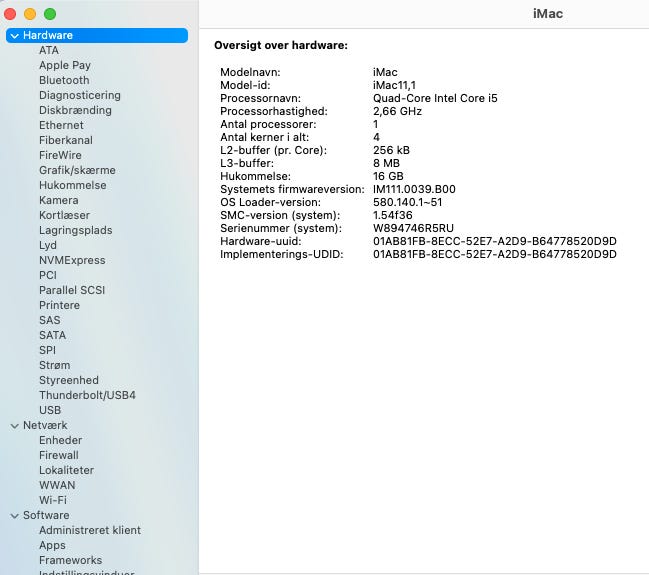Click the L2-buffer value 256 kB
This screenshot has width=649, height=575.
391,151
